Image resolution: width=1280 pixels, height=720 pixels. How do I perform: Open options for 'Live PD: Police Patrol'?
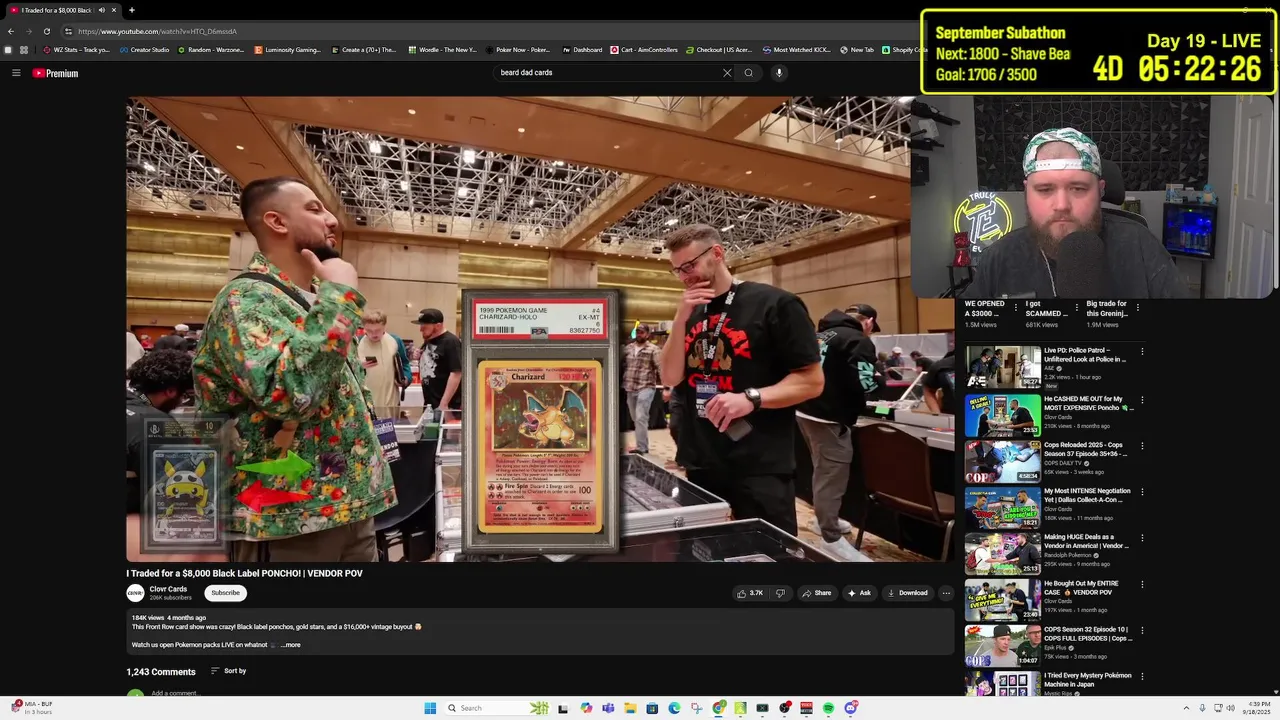[1142, 352]
